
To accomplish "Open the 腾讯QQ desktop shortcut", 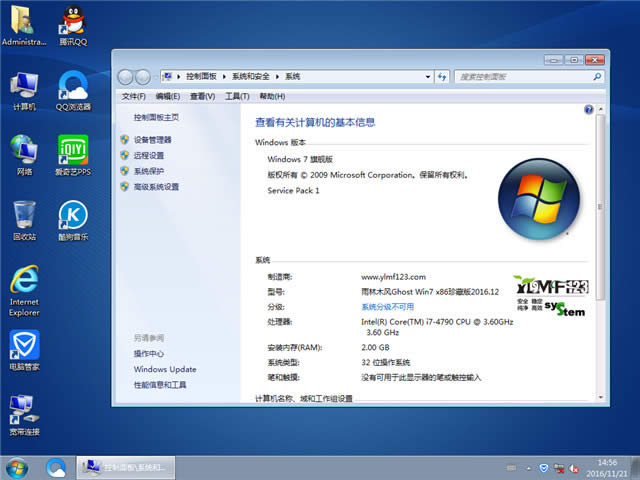I will pyautogui.click(x=72, y=22).
